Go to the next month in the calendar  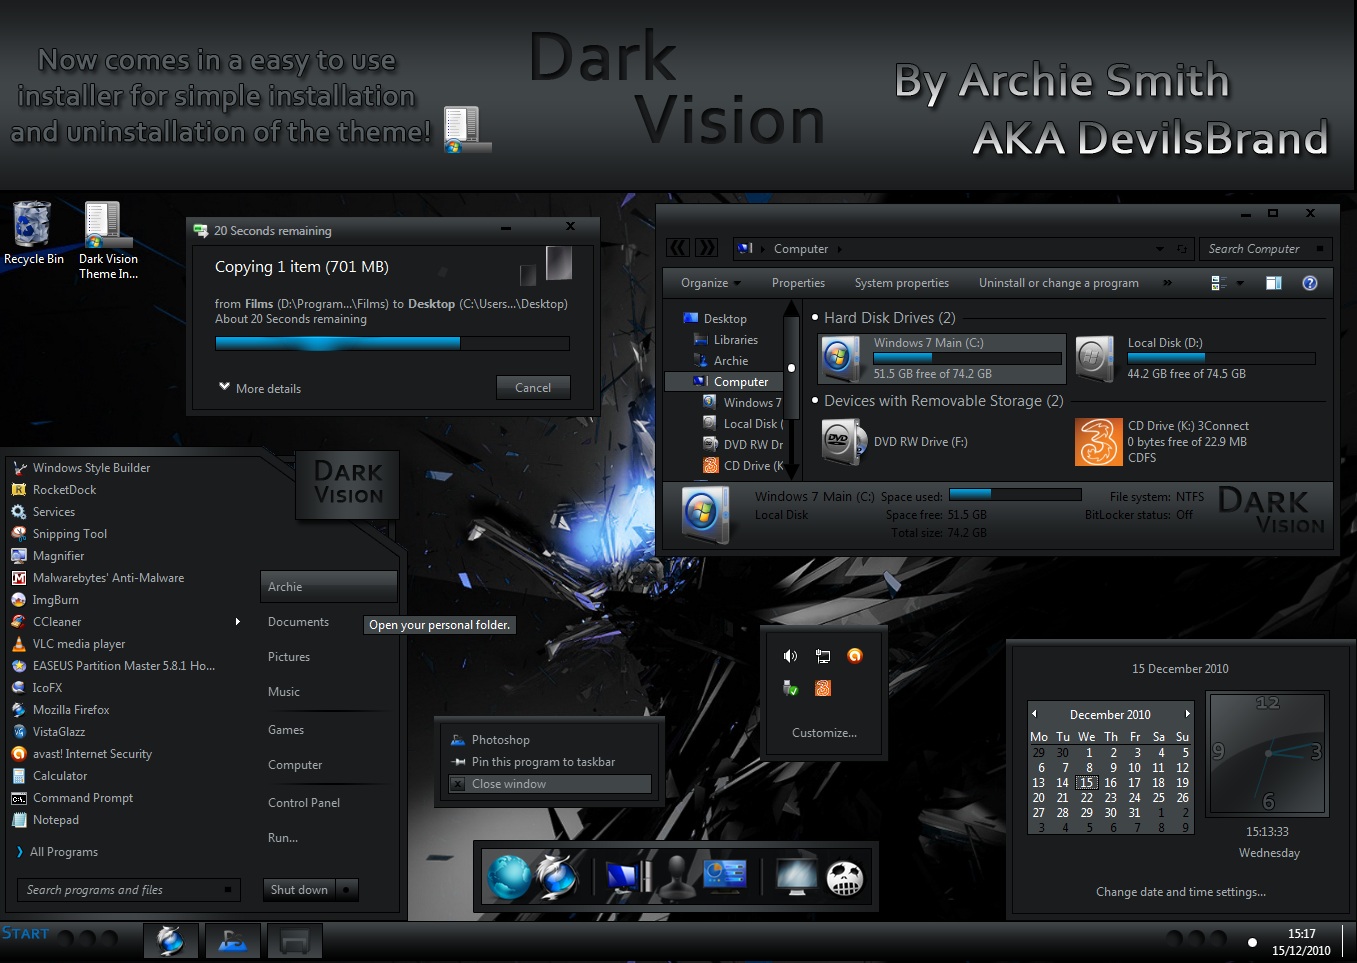coord(1187,714)
